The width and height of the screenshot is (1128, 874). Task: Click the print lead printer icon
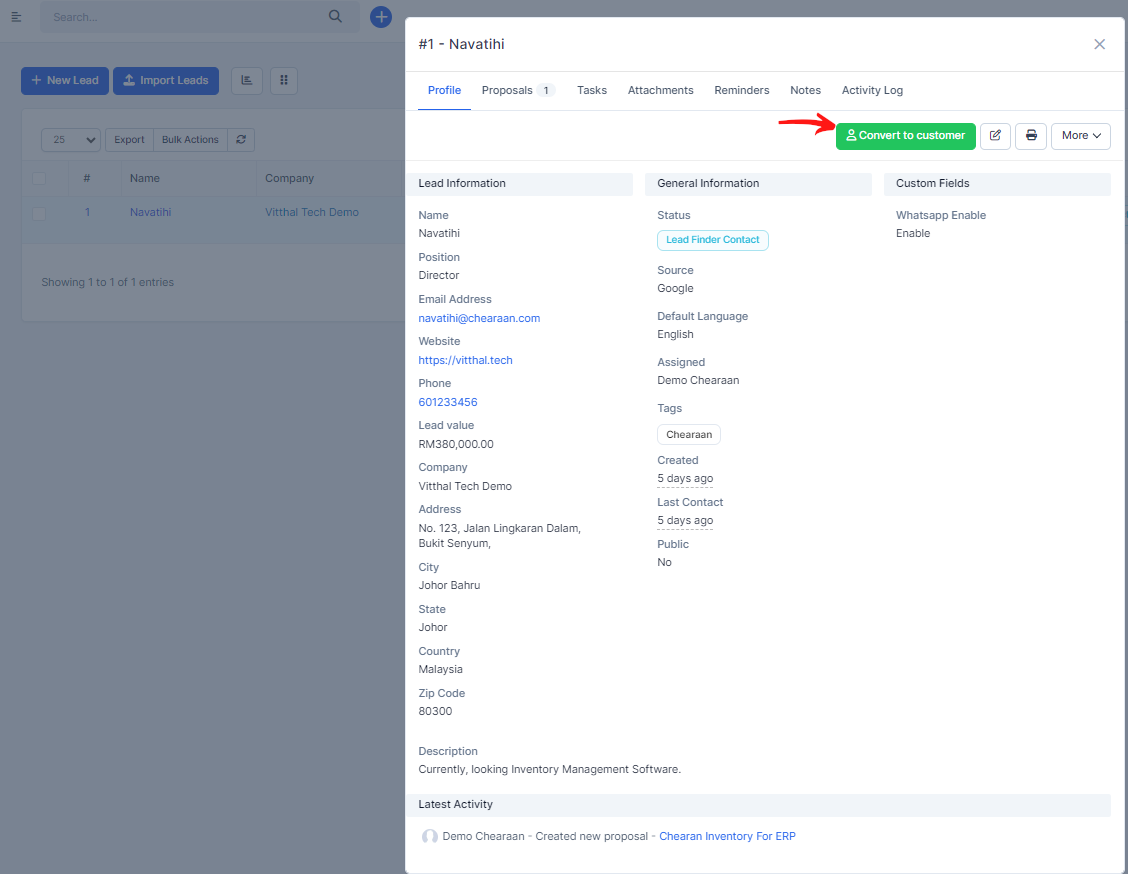(1031, 136)
